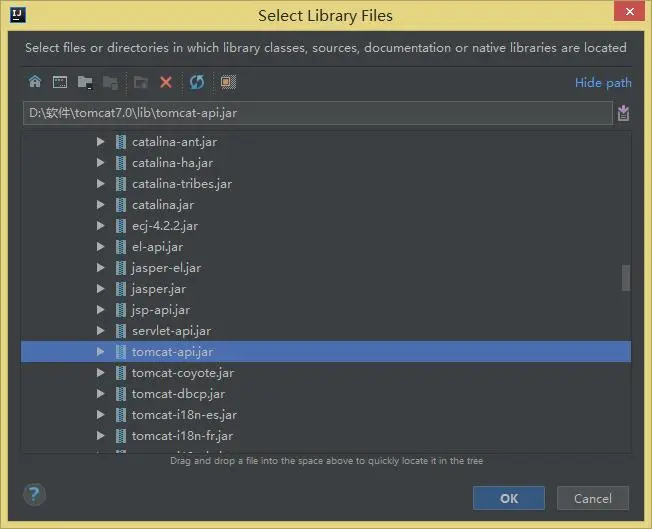Click the help question mark icon
The height and width of the screenshot is (529, 652).
click(34, 494)
